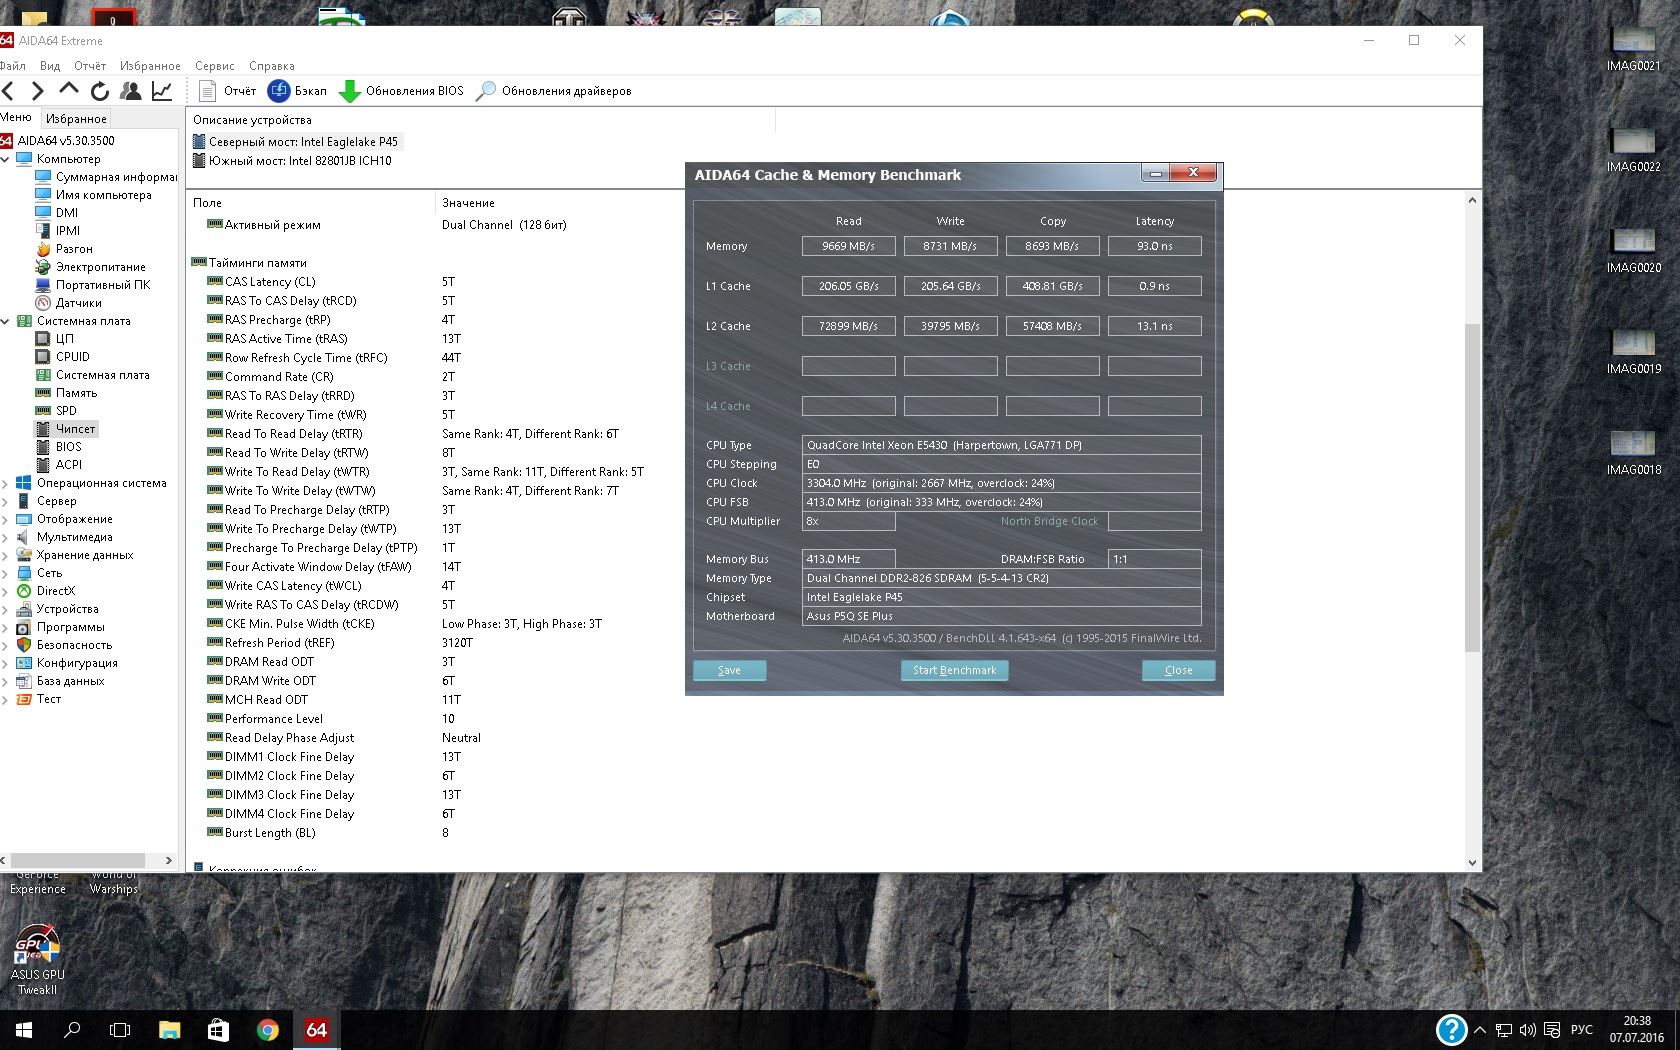Select Южный мост Intel 82801JB ICH10 device

[292, 161]
